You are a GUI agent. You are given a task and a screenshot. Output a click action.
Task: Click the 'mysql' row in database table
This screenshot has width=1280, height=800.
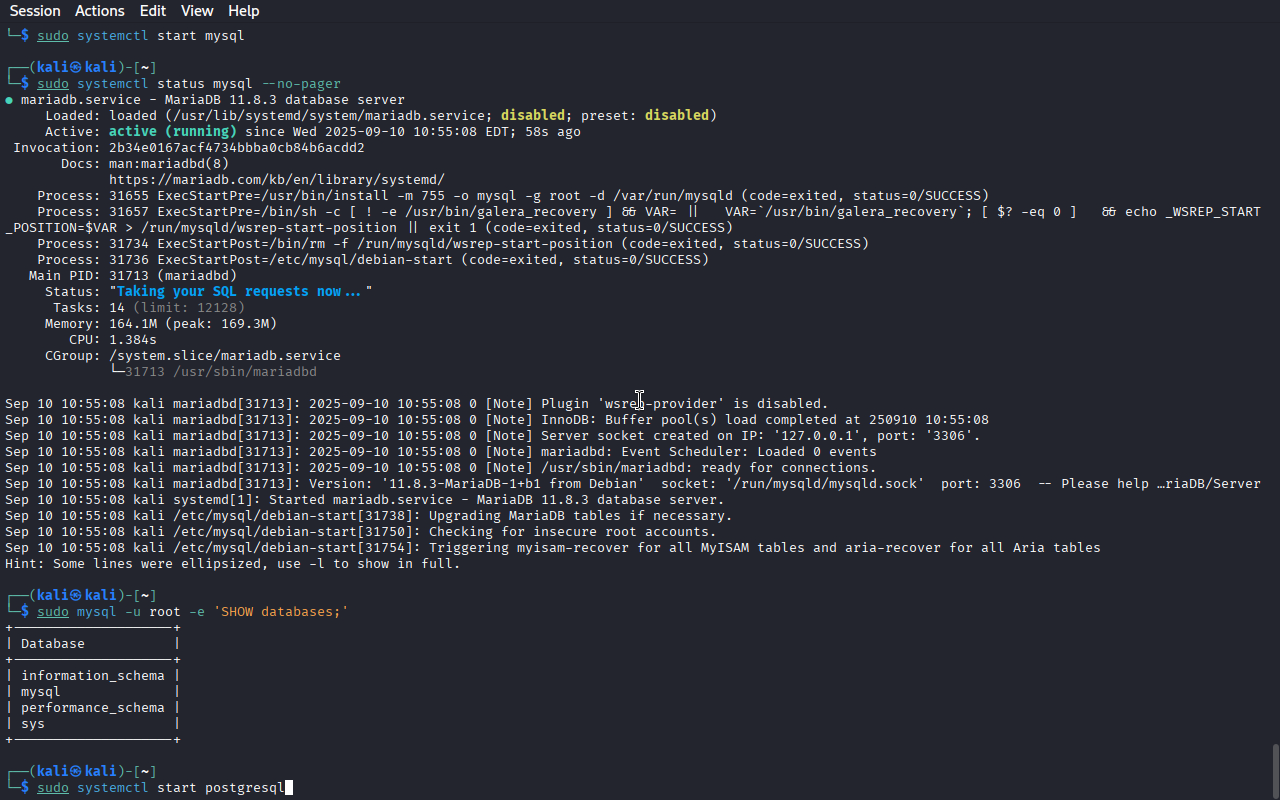tap(41, 692)
